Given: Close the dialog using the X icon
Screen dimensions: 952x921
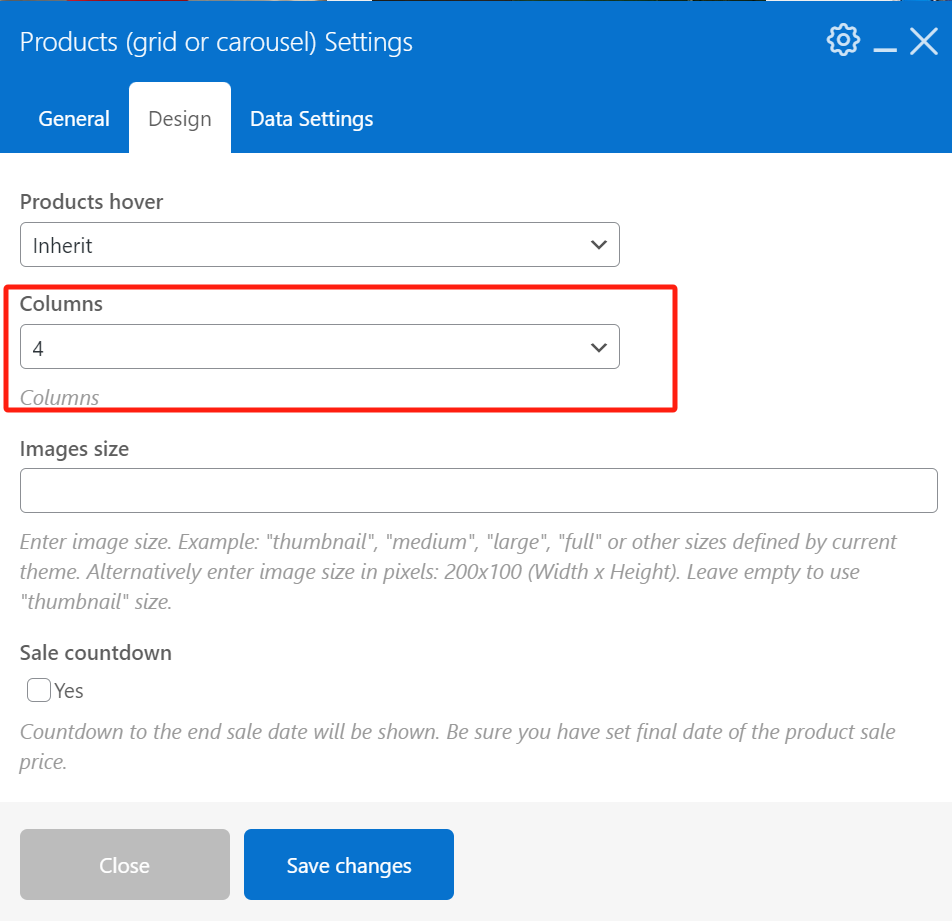Looking at the screenshot, I should coord(923,42).
